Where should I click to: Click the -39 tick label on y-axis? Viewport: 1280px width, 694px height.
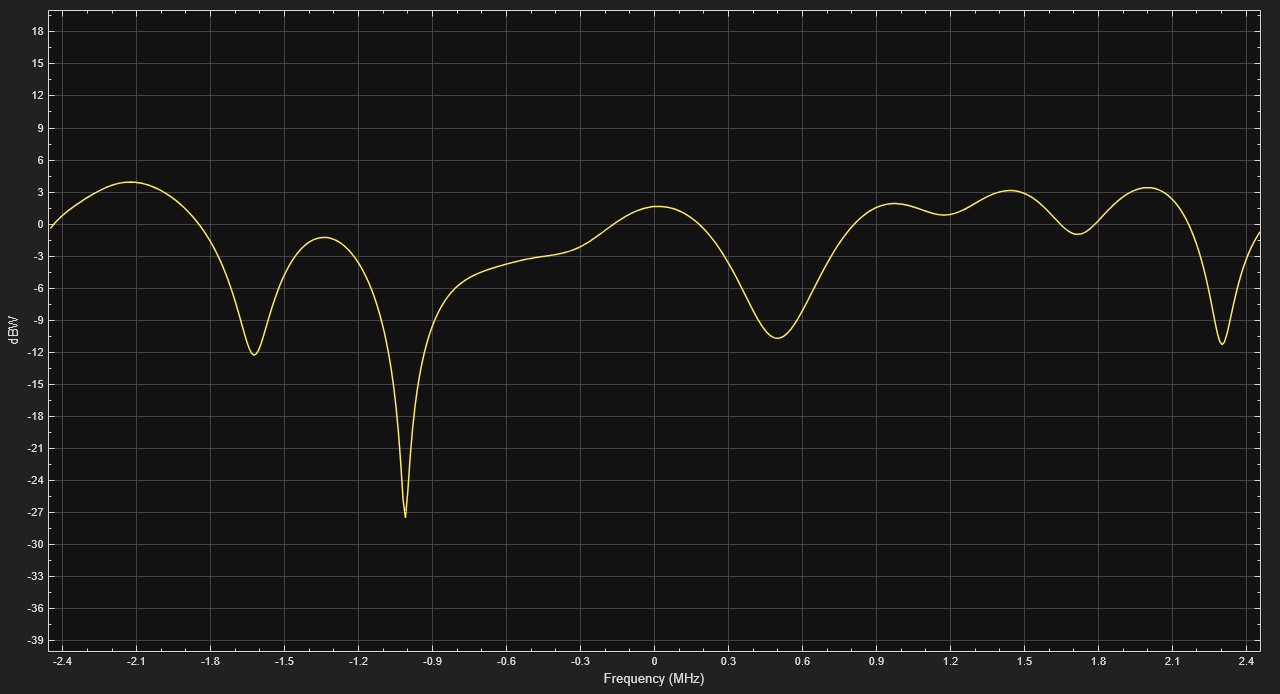pyautogui.click(x=35, y=641)
